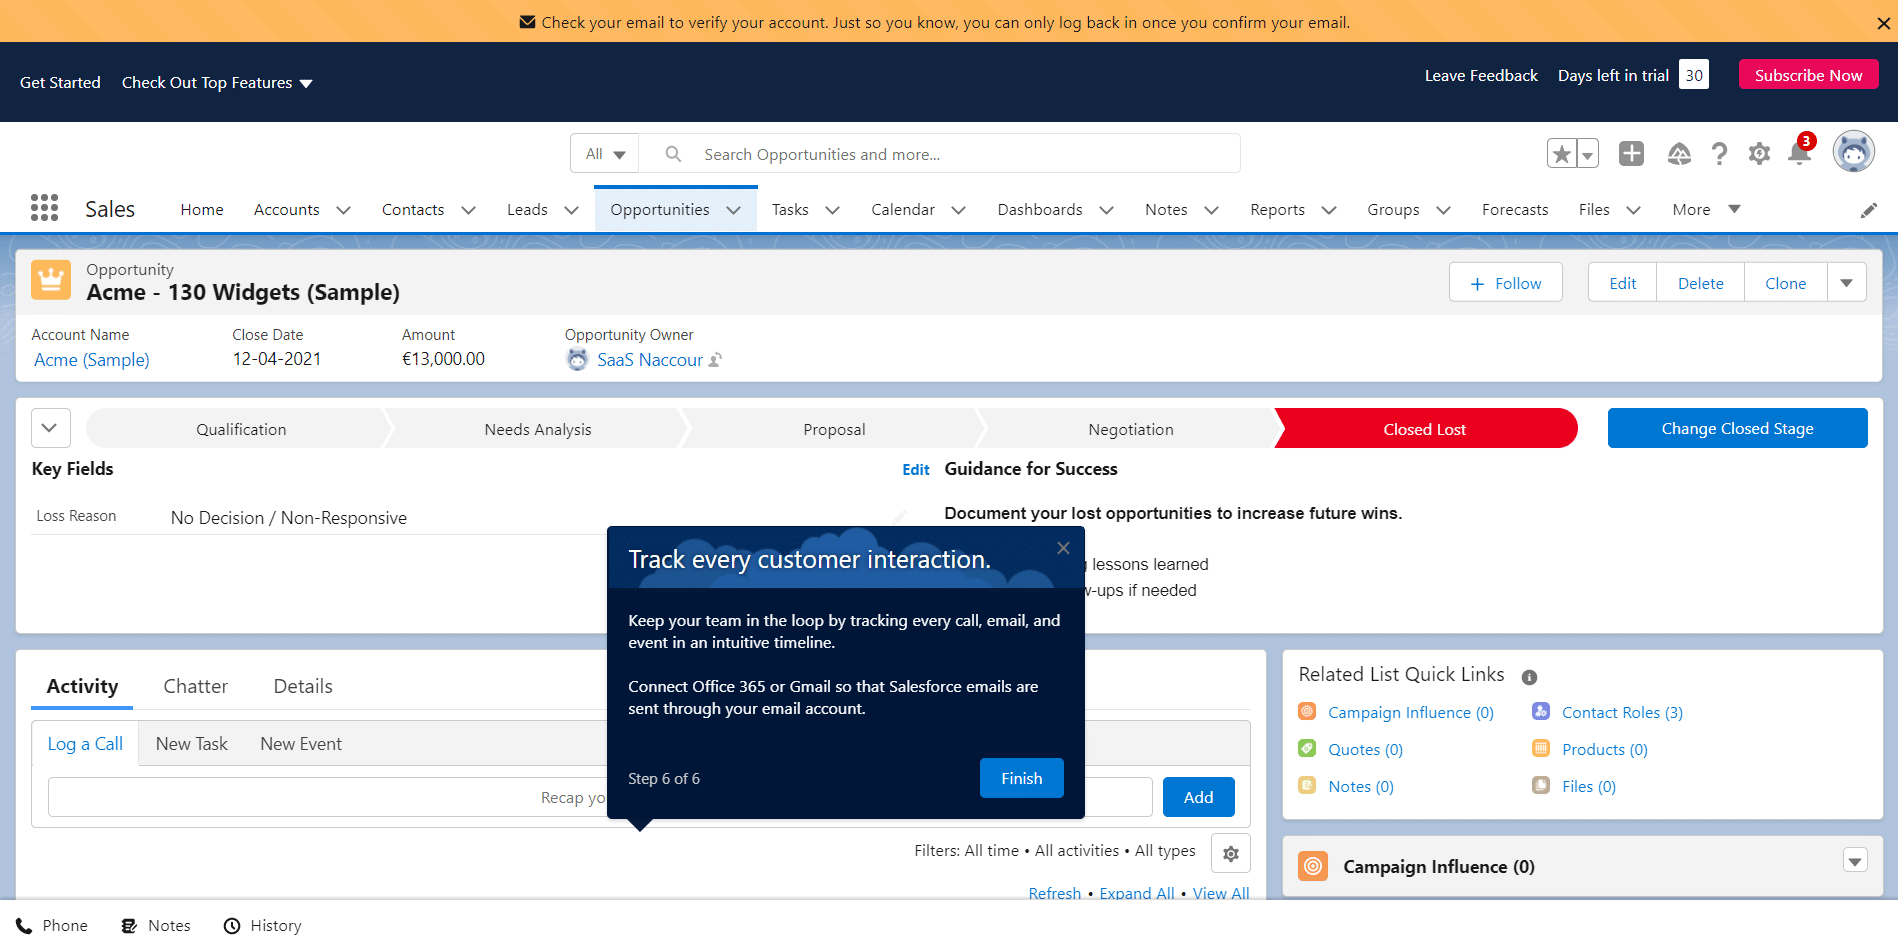Open the Setup gear icon
This screenshot has height=950, width=1898.
(1759, 153)
